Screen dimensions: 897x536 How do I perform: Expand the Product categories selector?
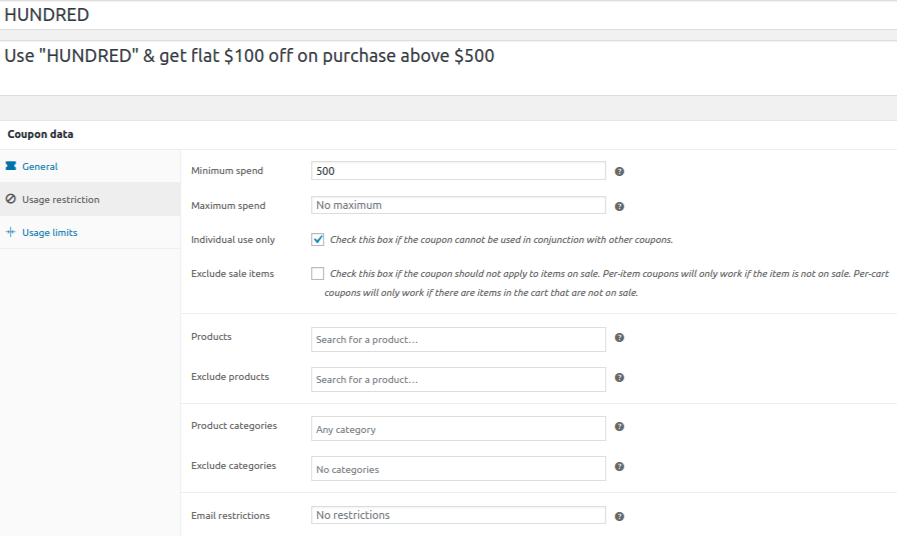[458, 429]
